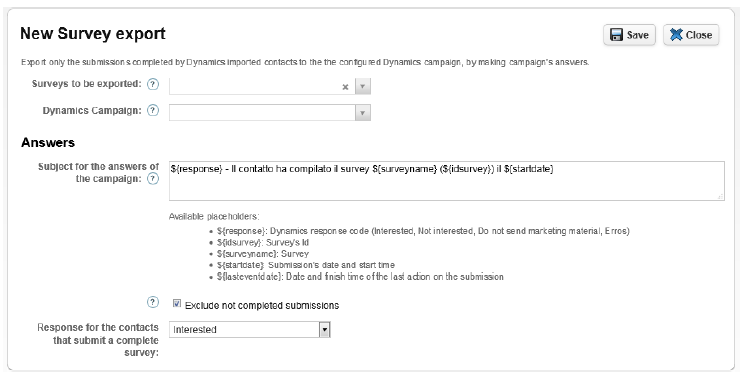The image size is (742, 373).
Task: Open help for Surveys to be exported
Action: point(152,84)
